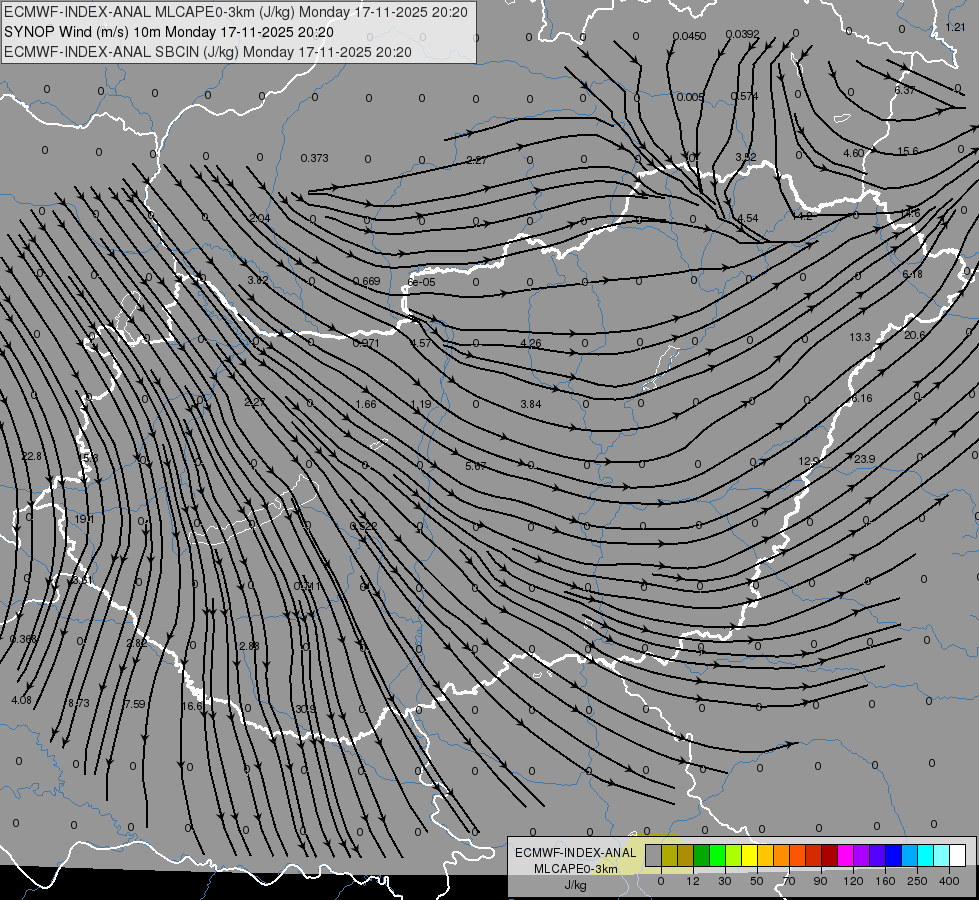The height and width of the screenshot is (900, 979).
Task: Click the 30 tick label in the legend
Action: tap(725, 881)
